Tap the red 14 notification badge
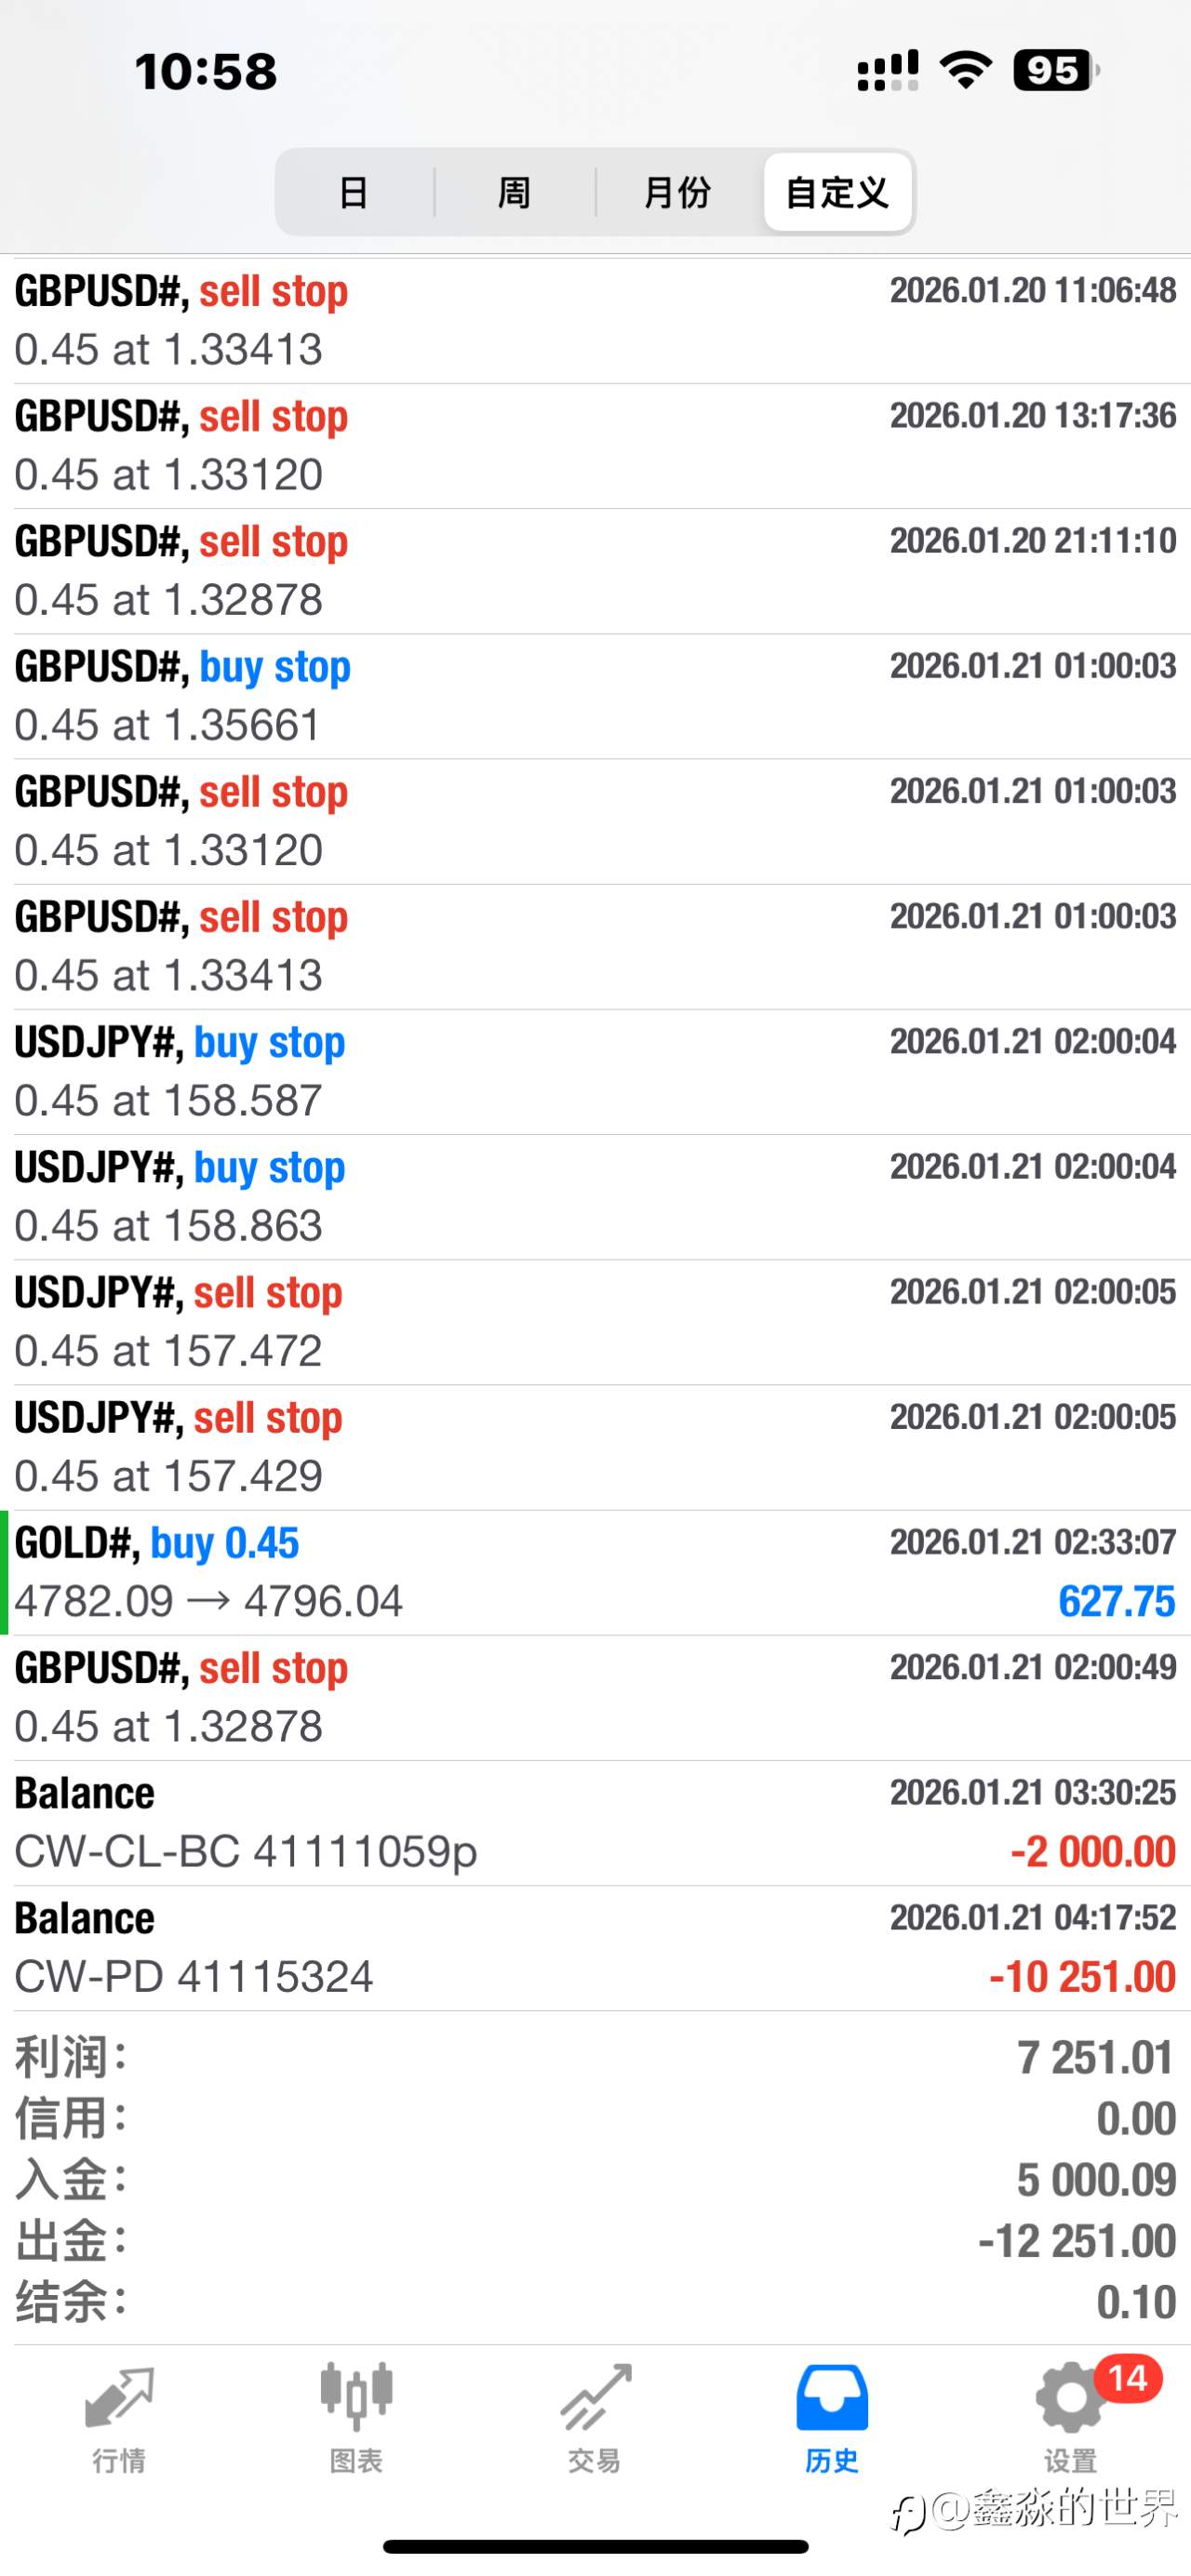 click(1127, 2378)
